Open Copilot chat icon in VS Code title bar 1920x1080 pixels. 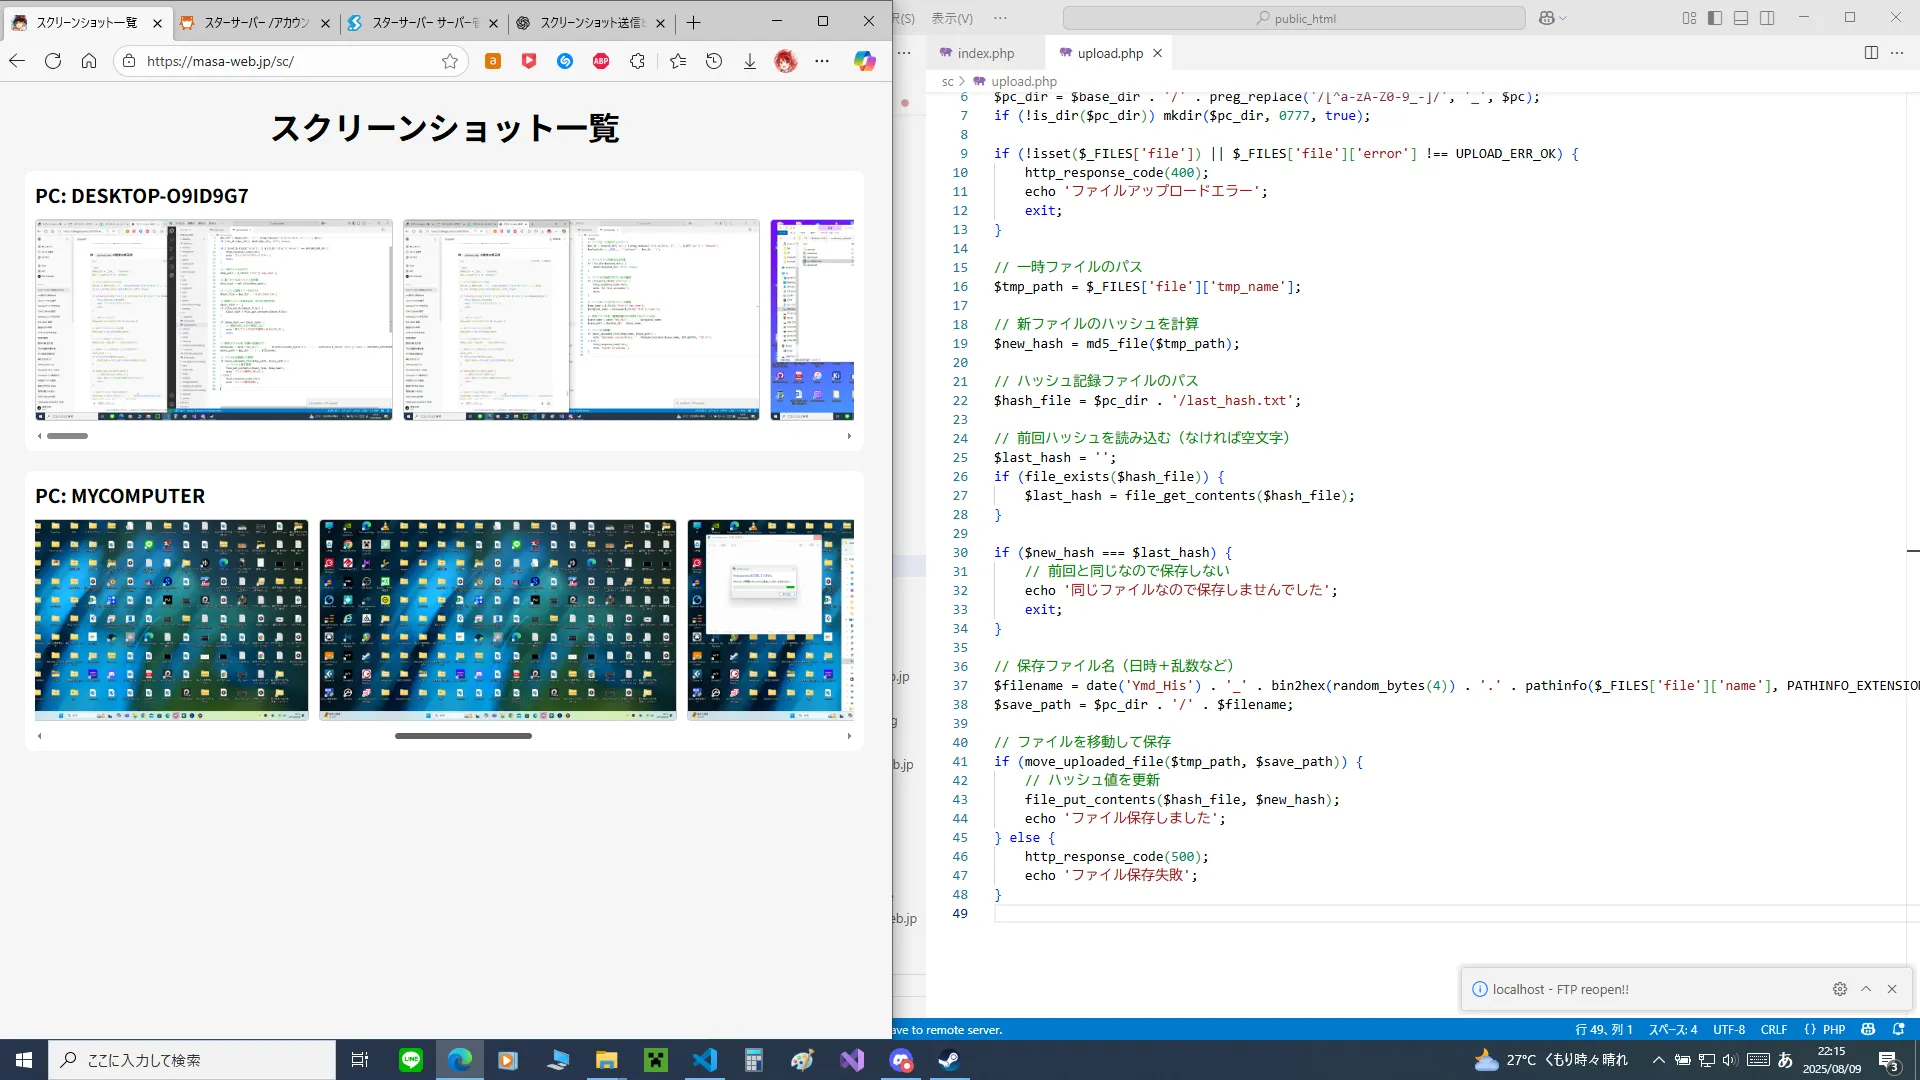pyautogui.click(x=1547, y=18)
